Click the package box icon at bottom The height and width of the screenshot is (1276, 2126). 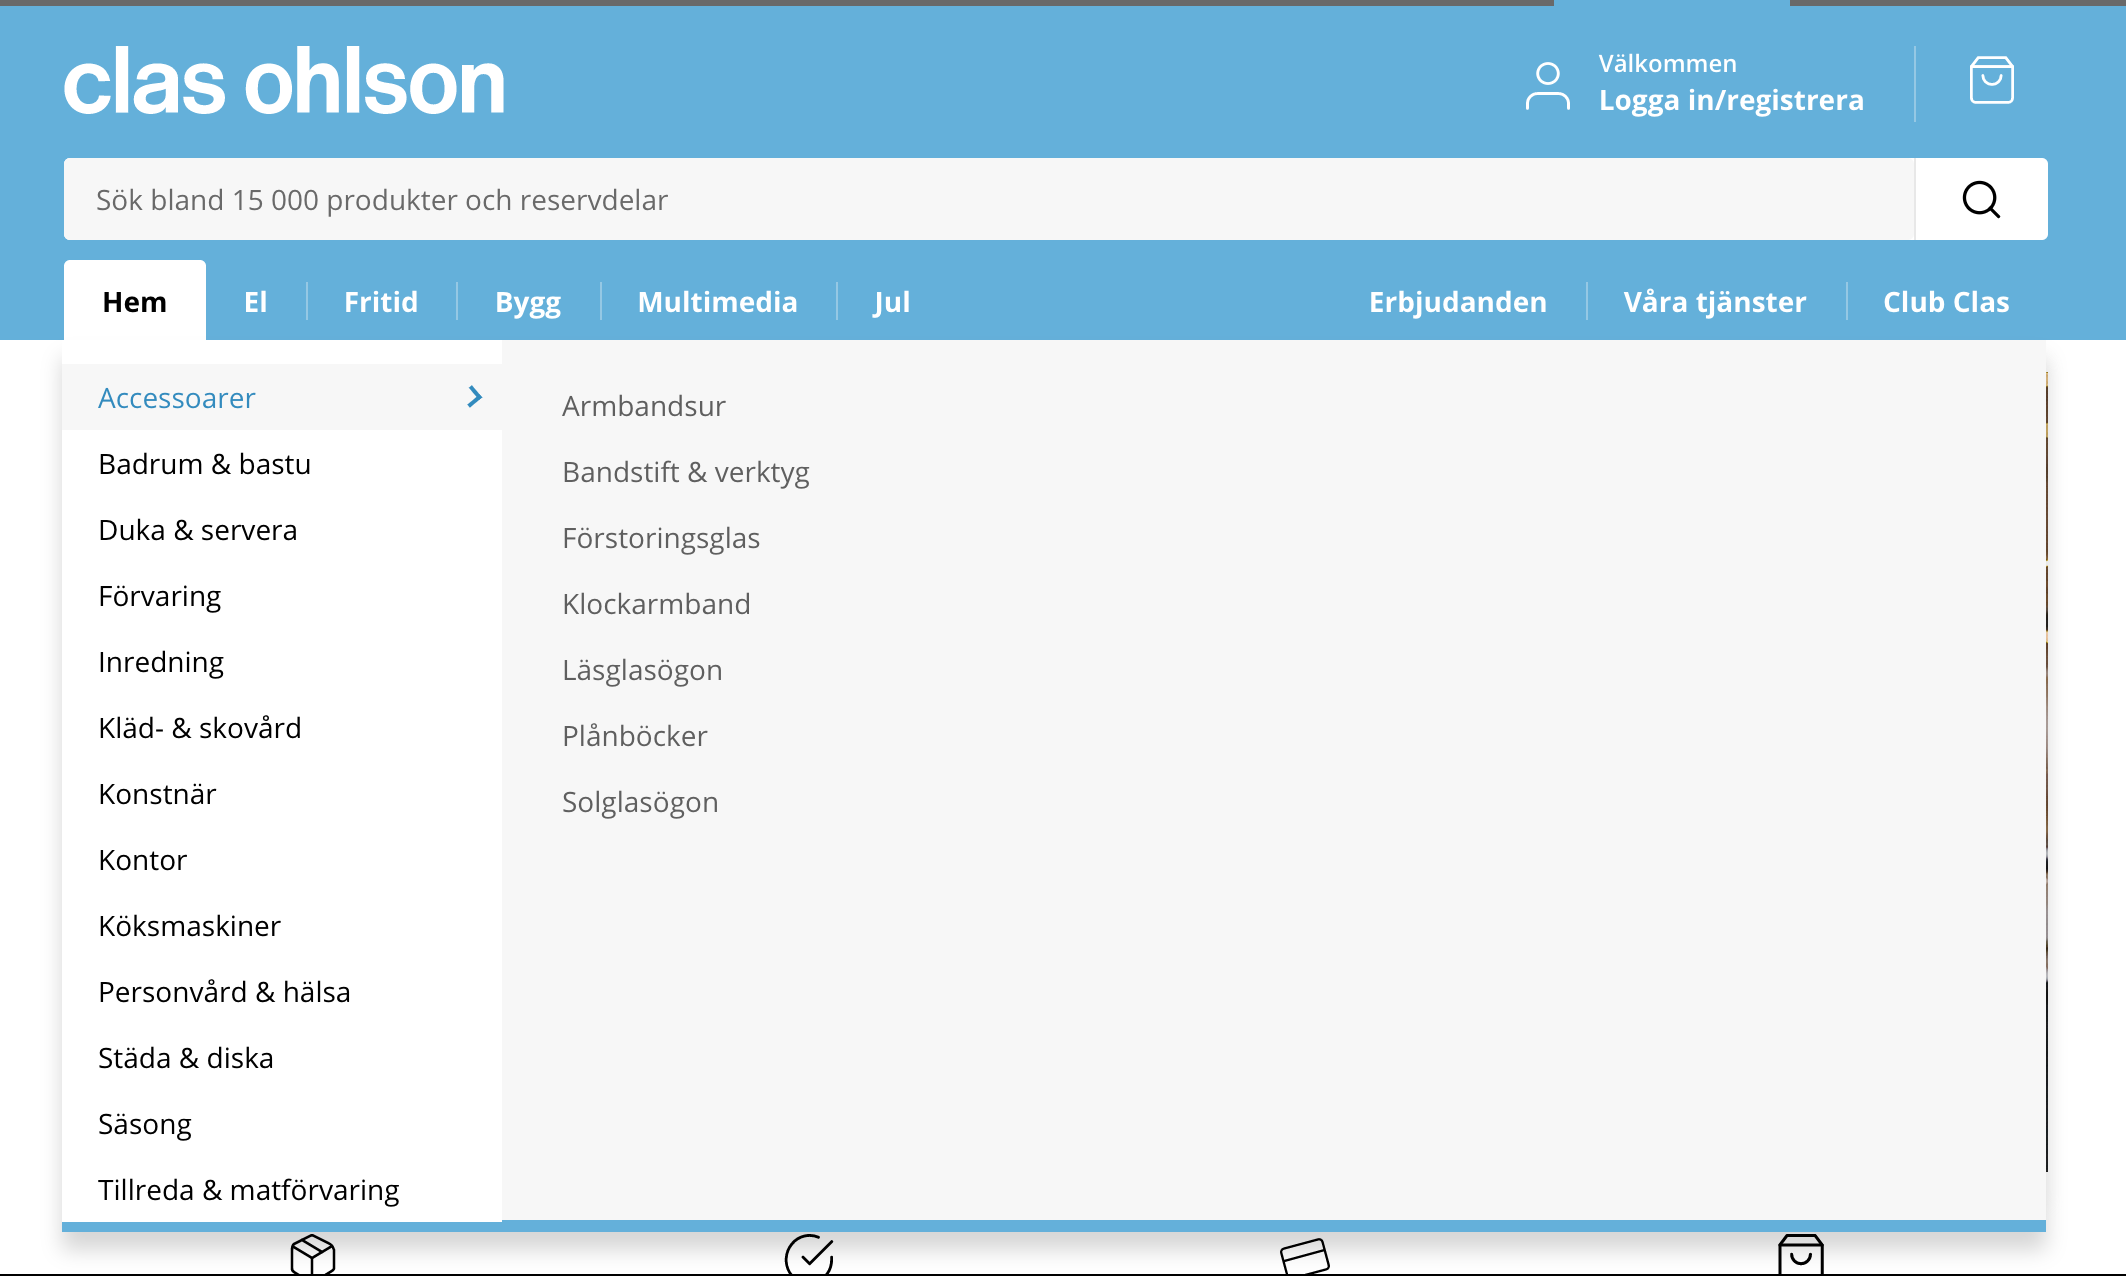[313, 1255]
